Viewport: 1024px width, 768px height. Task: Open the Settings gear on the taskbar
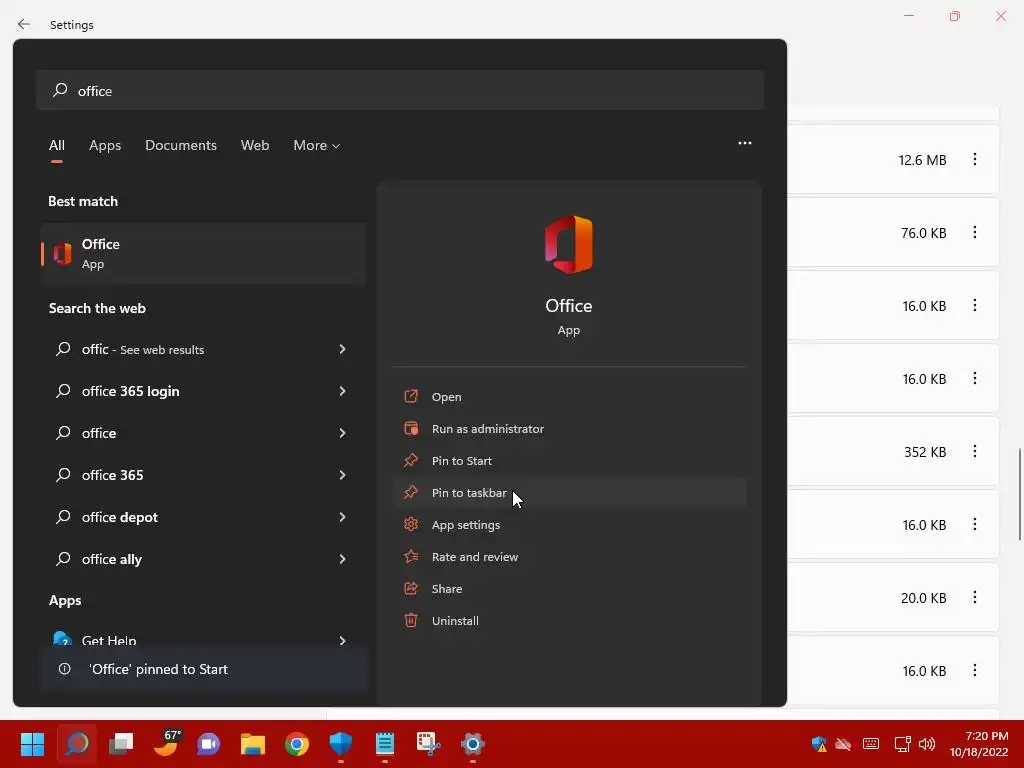tap(473, 744)
